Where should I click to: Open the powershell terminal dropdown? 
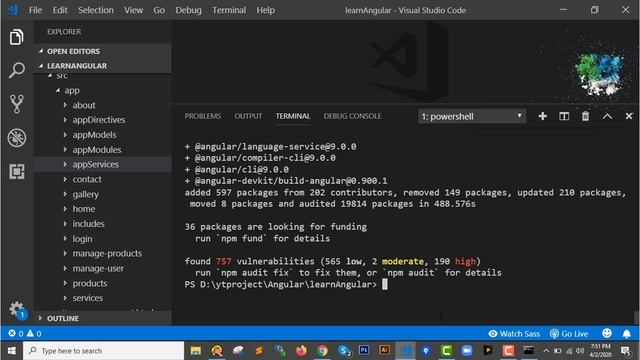(472, 116)
